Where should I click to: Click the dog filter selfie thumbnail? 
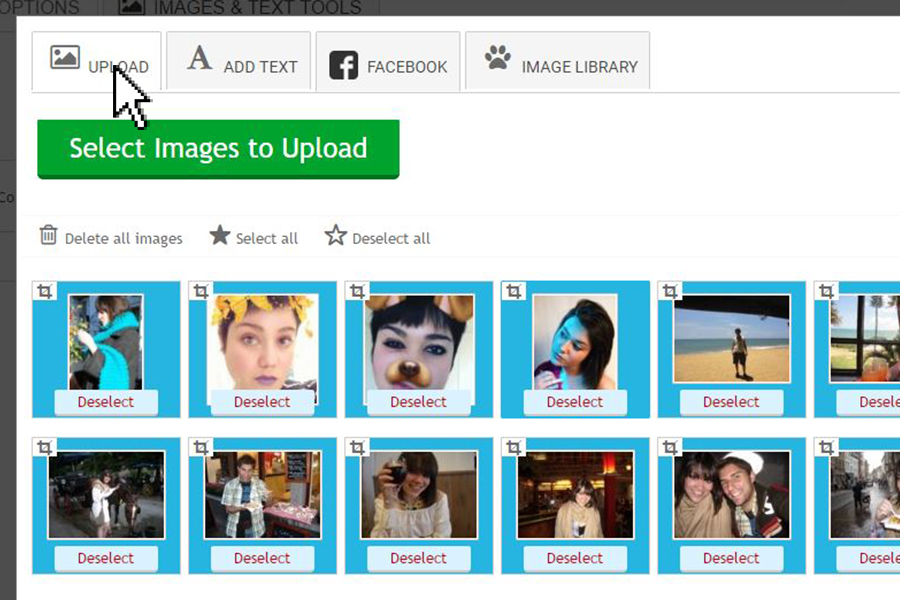pos(419,342)
